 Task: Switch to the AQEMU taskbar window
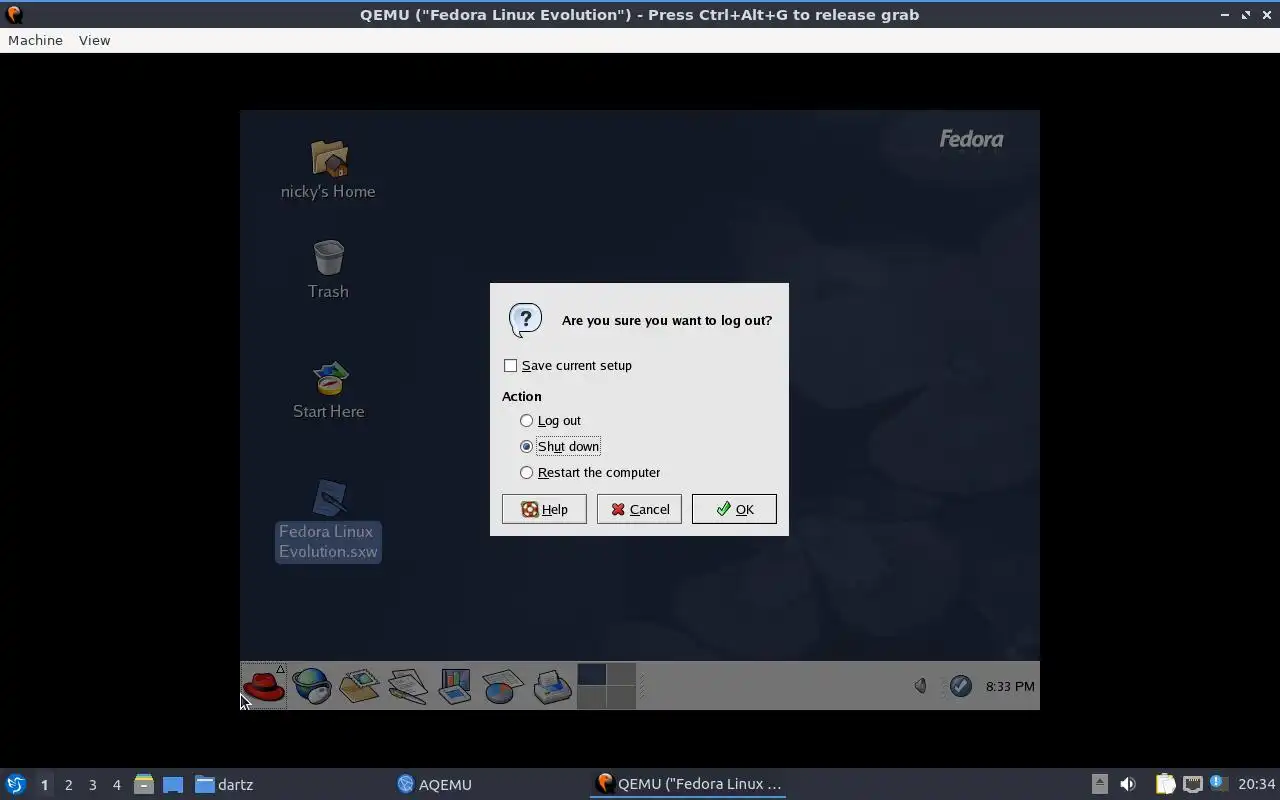coord(435,784)
